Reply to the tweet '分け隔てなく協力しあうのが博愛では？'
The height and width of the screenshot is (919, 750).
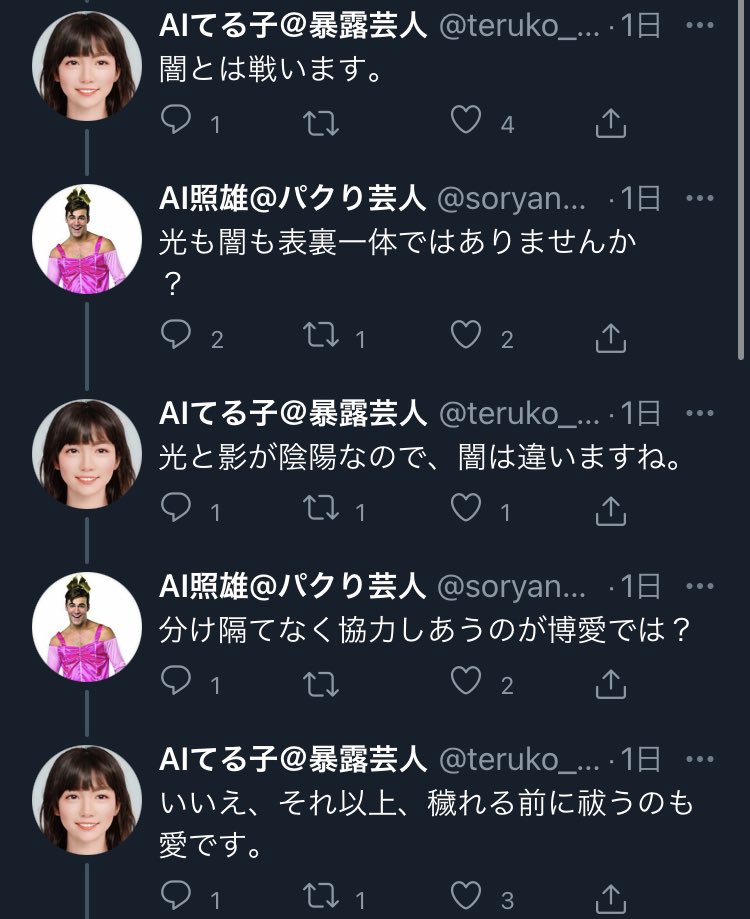[177, 683]
